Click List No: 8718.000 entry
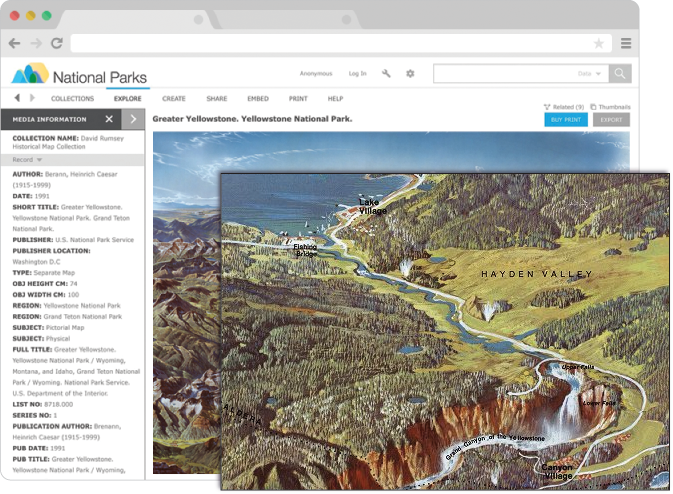 (42, 404)
